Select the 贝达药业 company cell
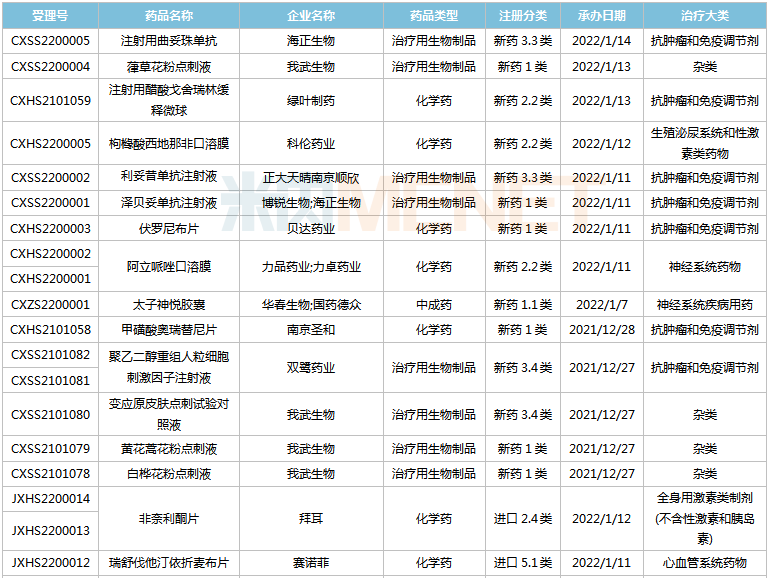 click(x=311, y=229)
